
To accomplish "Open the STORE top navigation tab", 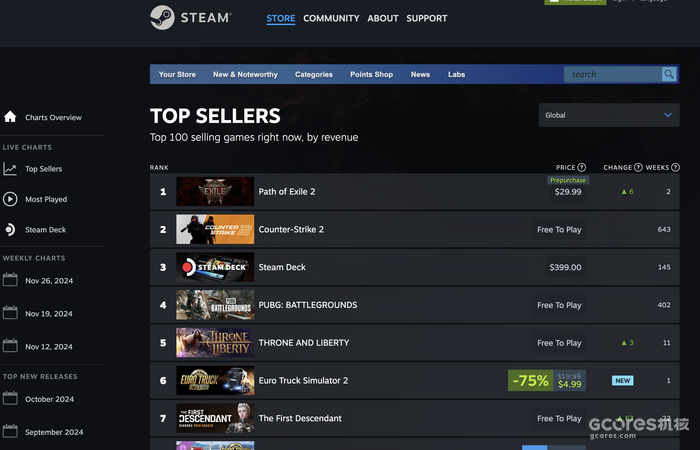I will [x=281, y=18].
